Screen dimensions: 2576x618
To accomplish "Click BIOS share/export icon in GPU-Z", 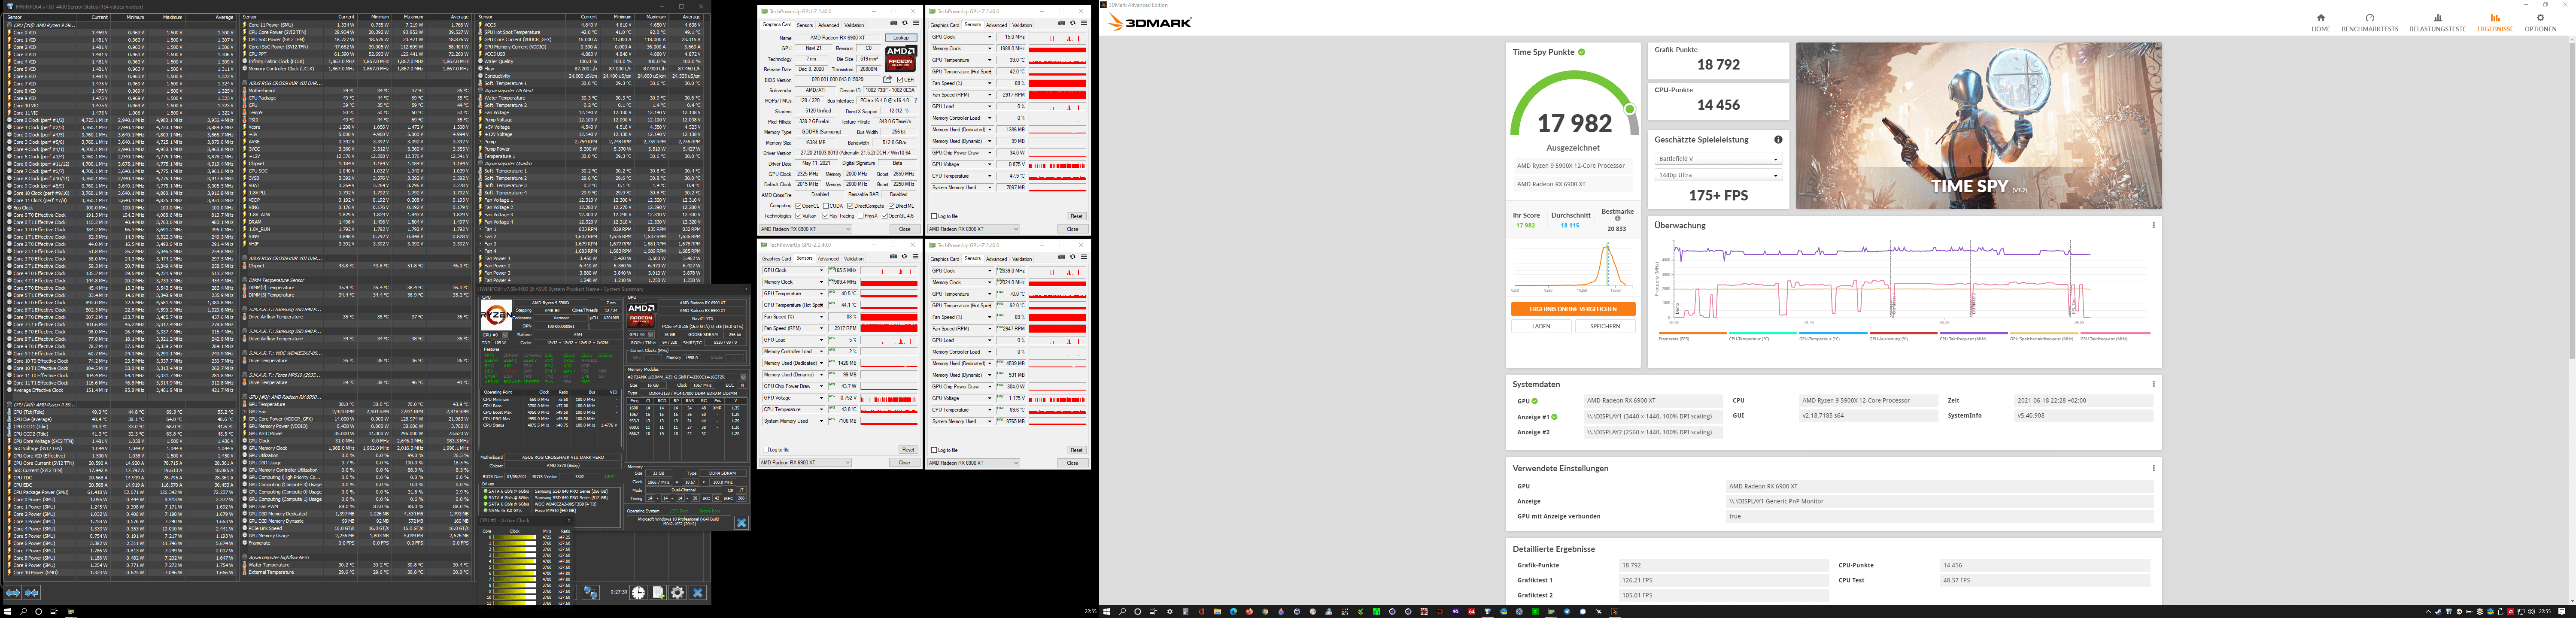I will pyautogui.click(x=887, y=79).
